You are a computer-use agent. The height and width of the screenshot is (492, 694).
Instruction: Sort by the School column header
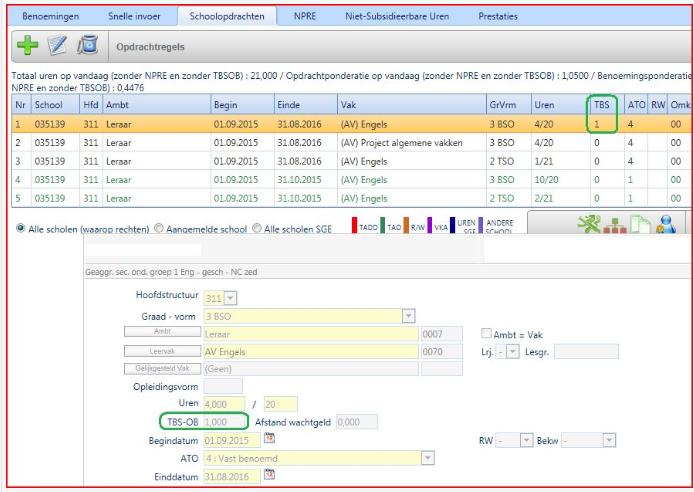tap(55, 105)
